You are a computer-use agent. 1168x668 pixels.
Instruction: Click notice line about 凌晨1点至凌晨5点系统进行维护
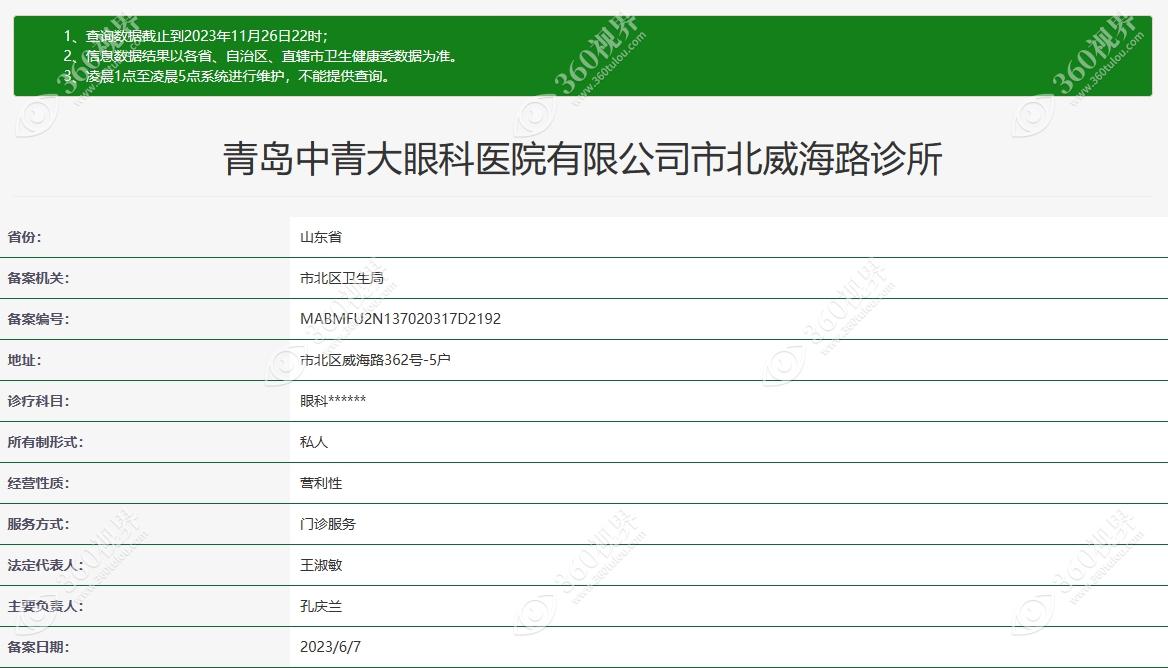point(227,76)
